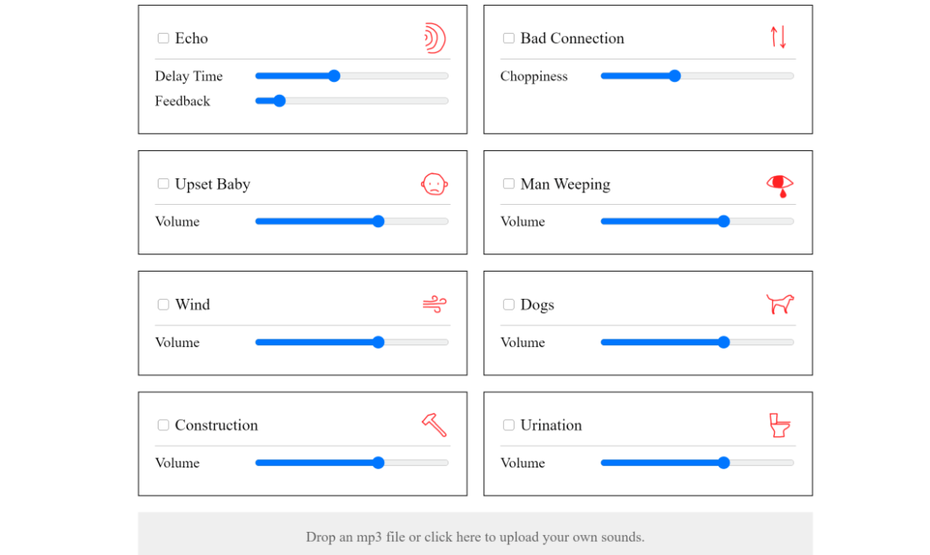Enable the Echo checkbox
This screenshot has height=555, width=930.
pyautogui.click(x=163, y=38)
